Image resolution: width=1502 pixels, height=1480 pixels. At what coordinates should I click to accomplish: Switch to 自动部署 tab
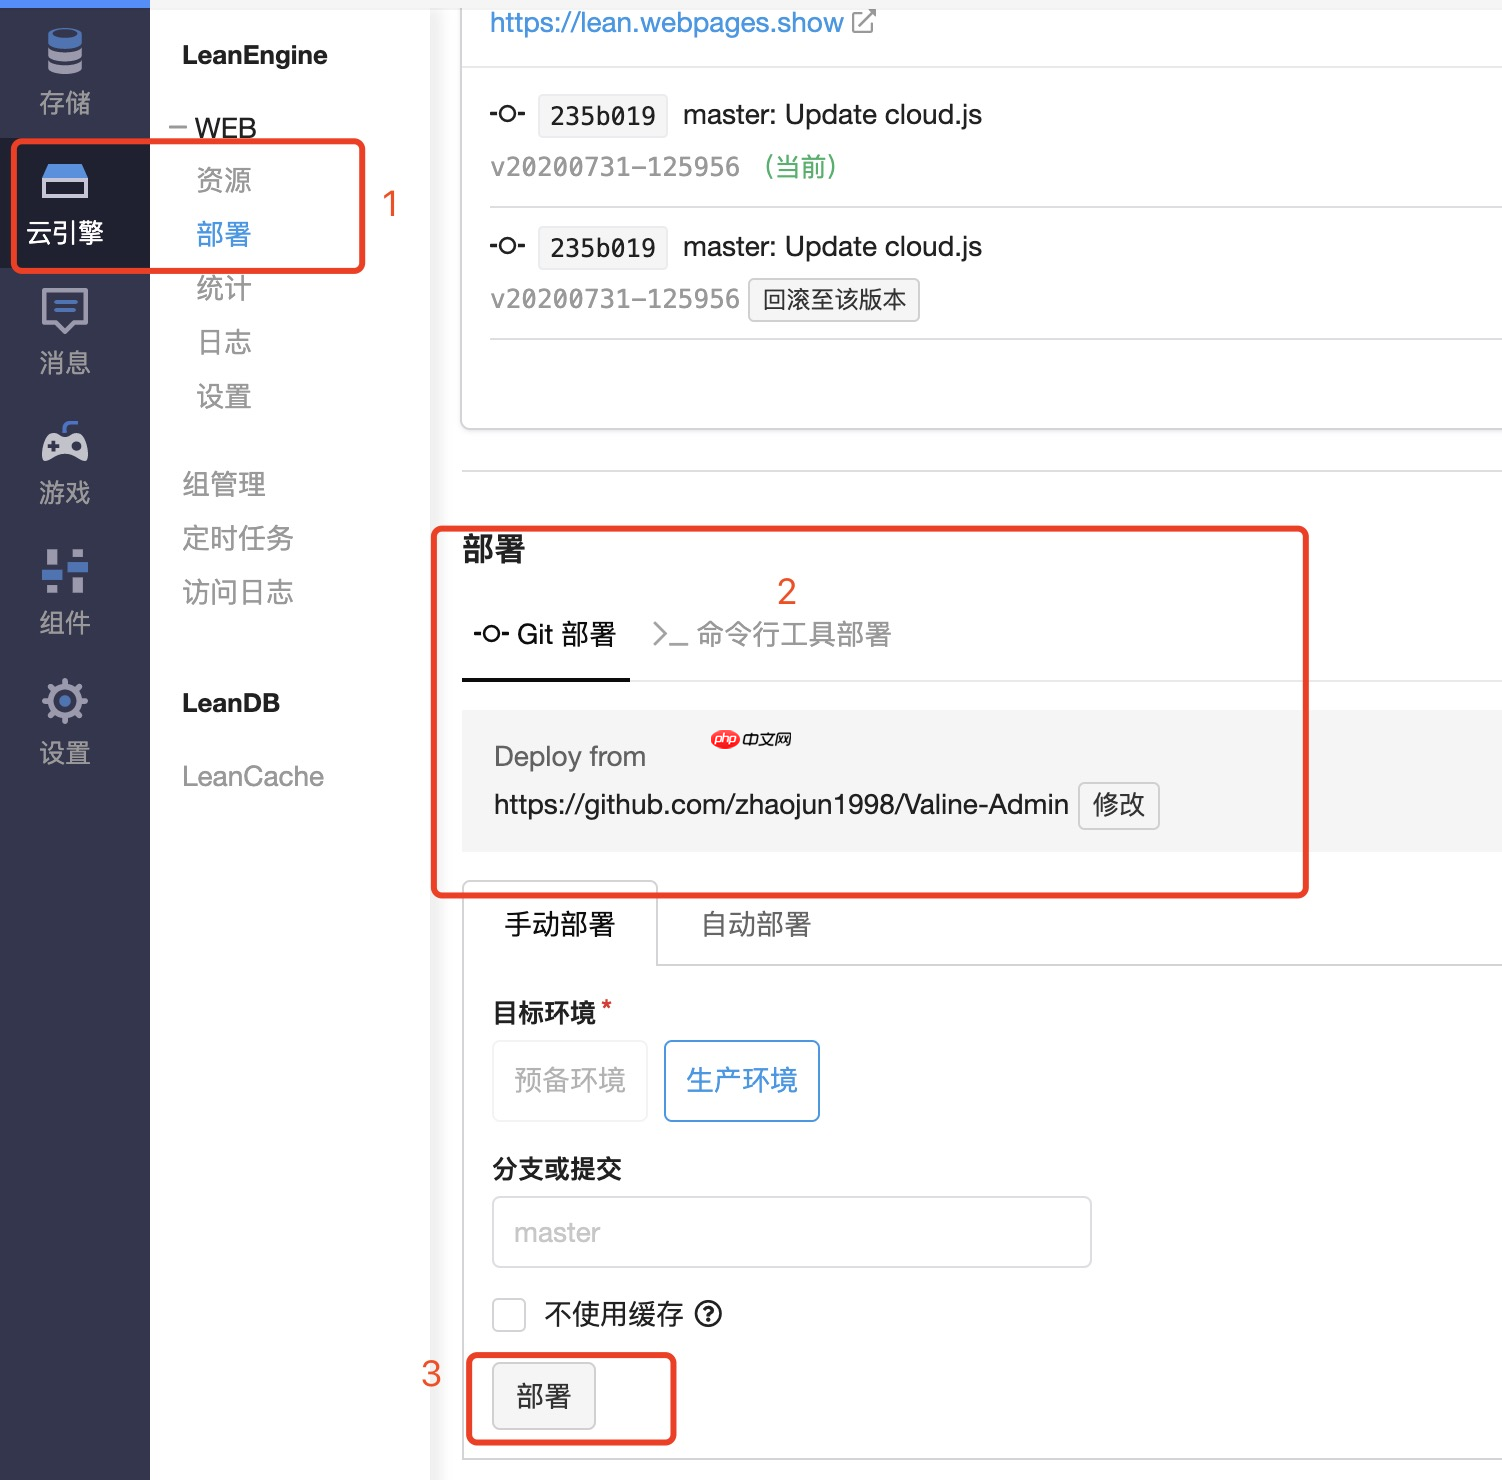coord(756,924)
